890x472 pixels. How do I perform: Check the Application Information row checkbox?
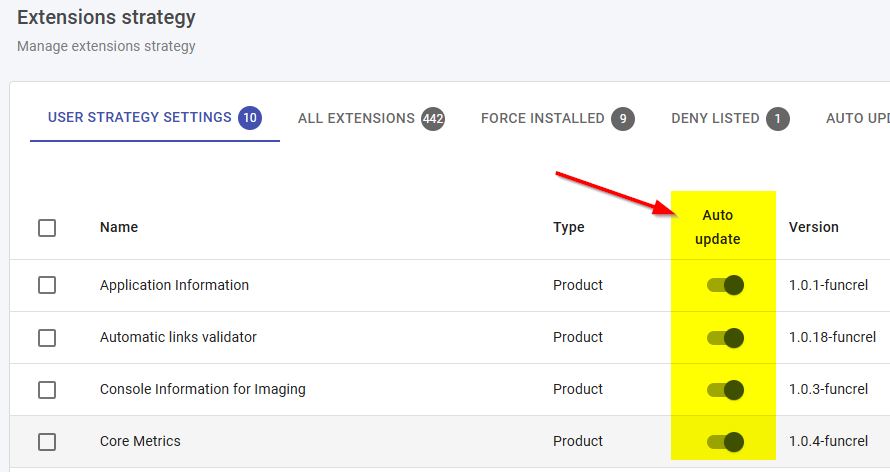[x=47, y=285]
